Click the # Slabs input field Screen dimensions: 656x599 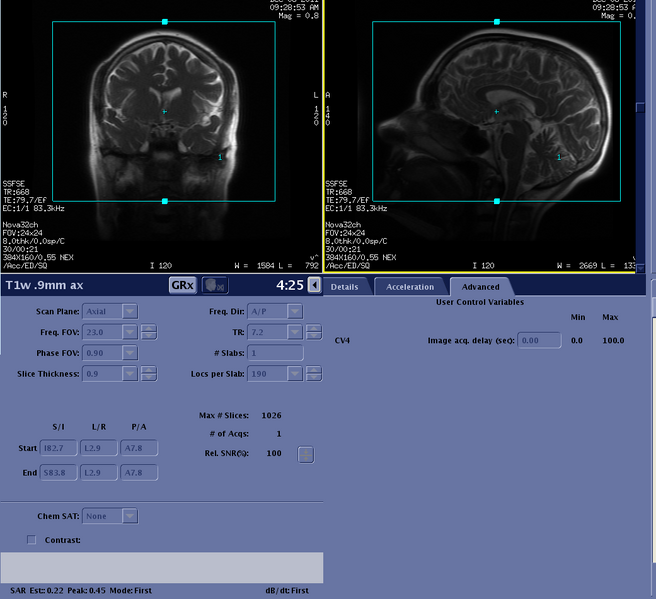(x=275, y=353)
